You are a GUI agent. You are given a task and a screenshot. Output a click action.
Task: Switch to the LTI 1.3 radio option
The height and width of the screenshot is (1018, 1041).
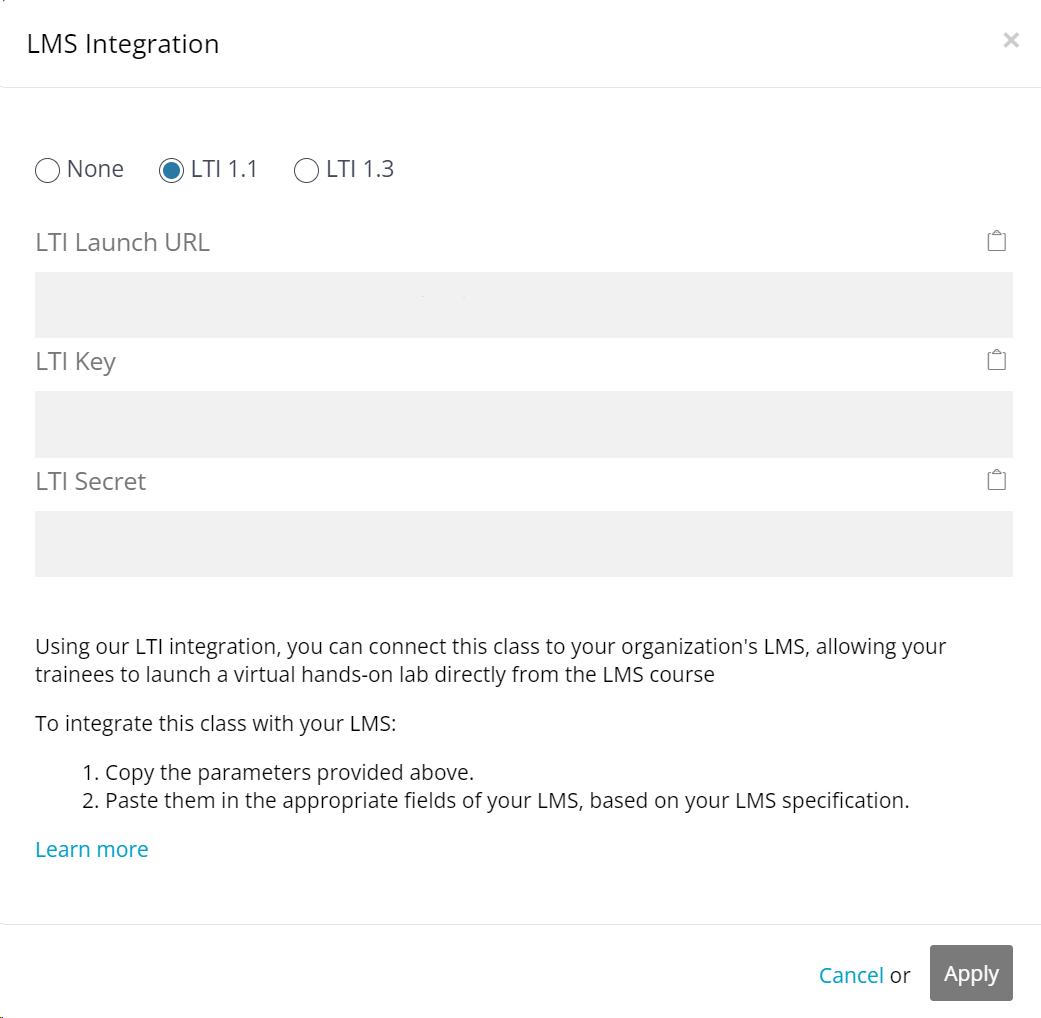[x=306, y=170]
